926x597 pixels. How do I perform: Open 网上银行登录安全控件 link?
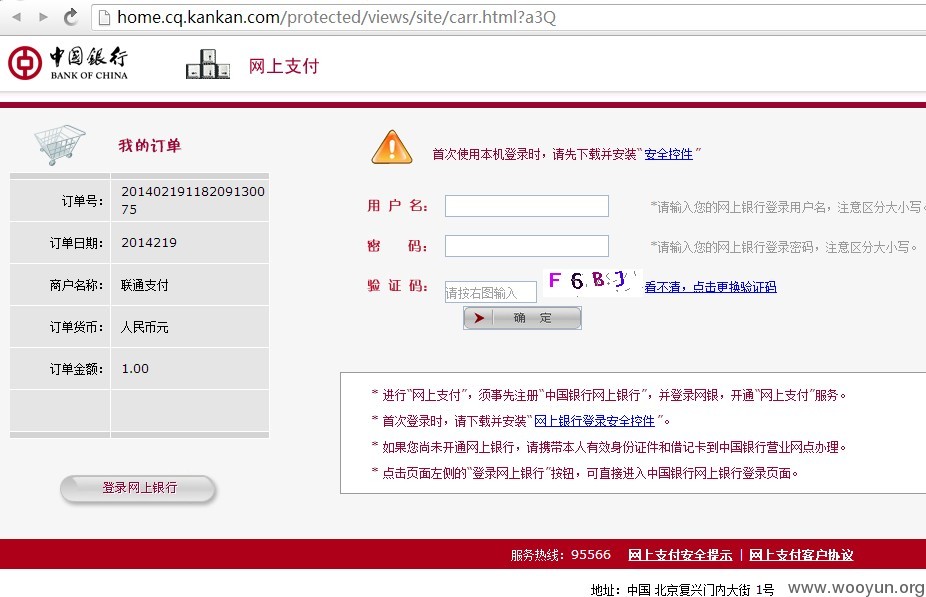coord(594,421)
